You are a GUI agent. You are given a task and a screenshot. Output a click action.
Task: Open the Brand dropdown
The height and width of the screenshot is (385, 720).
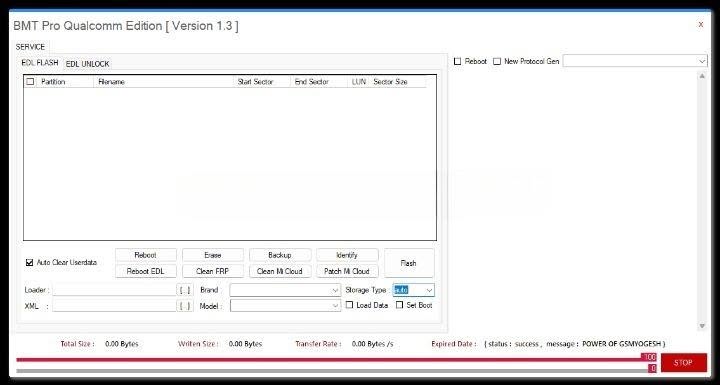coord(285,290)
